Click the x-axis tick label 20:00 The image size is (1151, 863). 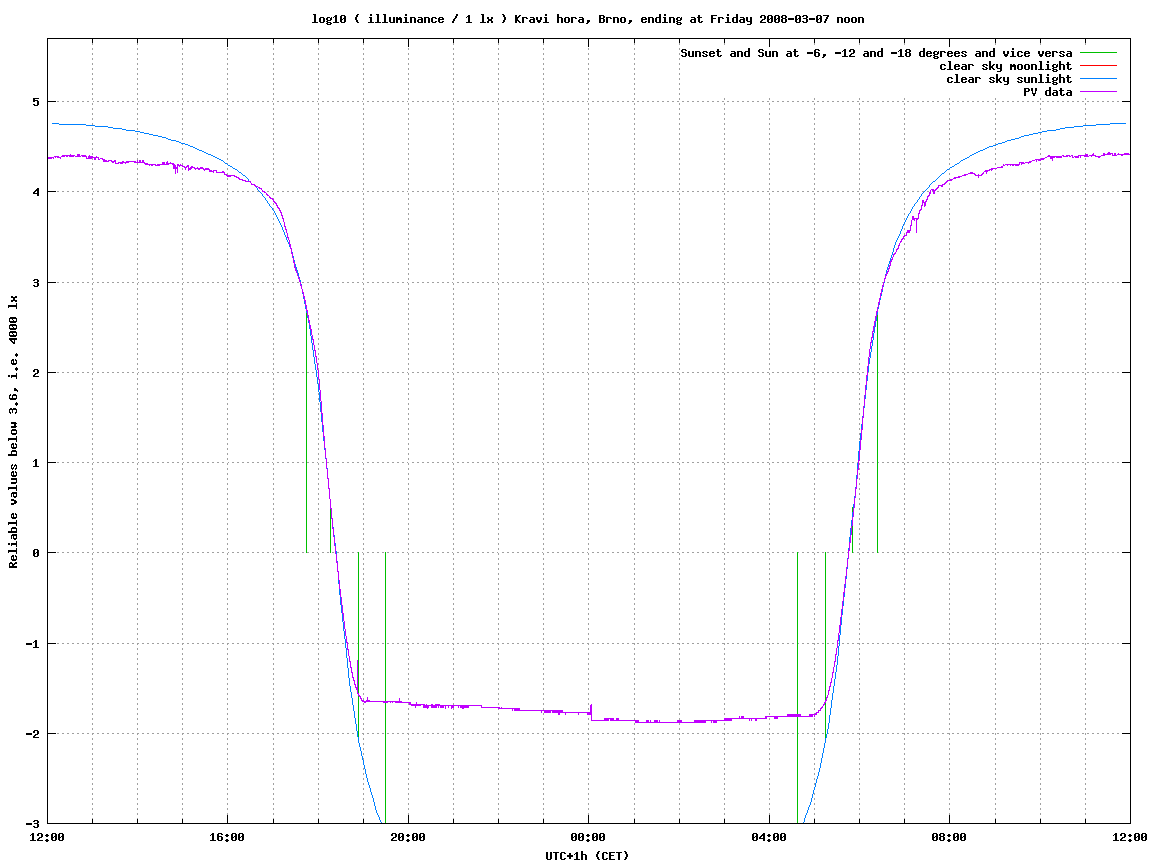point(408,837)
